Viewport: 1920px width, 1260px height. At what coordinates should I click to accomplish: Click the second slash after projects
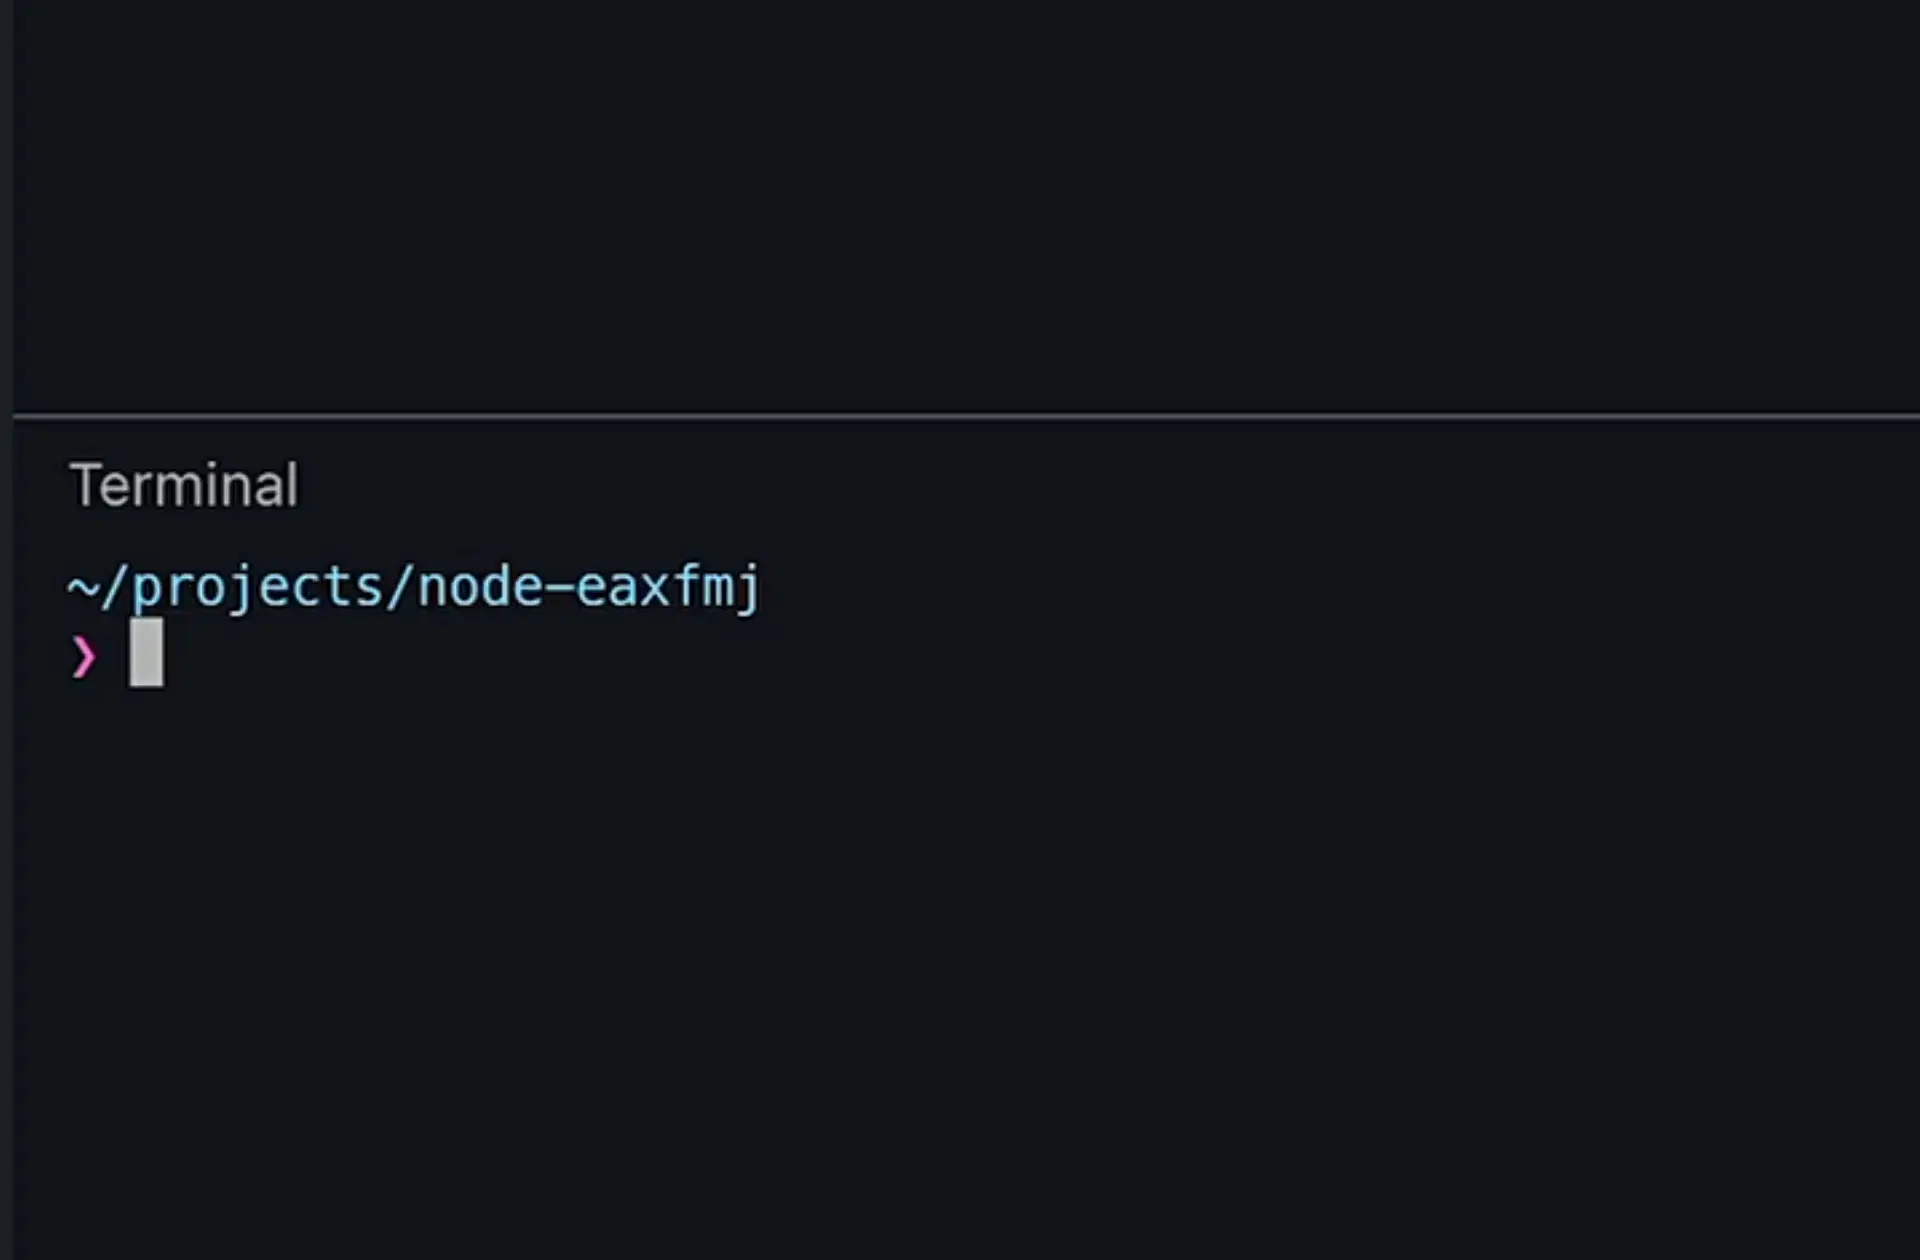coord(400,587)
